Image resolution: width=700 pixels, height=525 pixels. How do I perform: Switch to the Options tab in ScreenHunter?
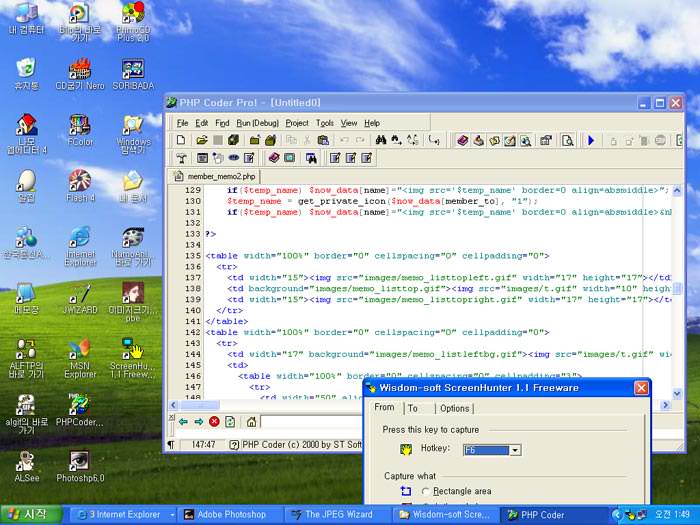point(454,408)
